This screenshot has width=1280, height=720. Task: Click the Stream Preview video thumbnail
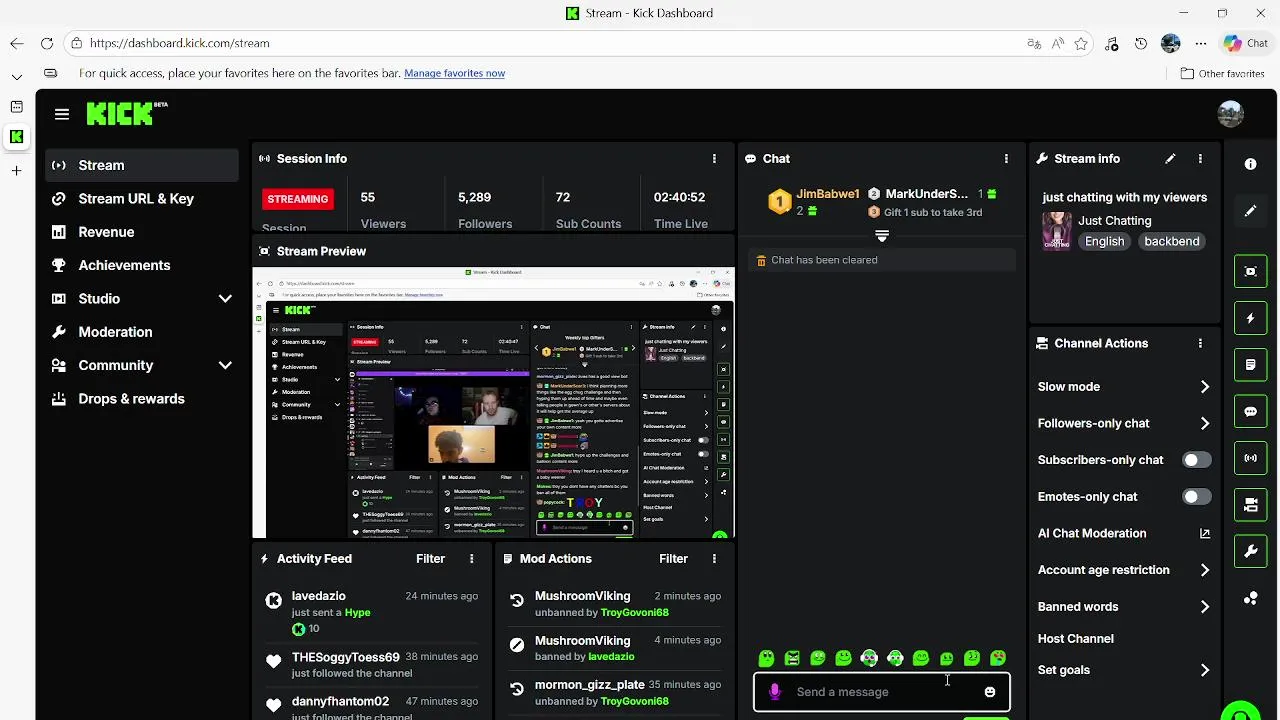pyautogui.click(x=493, y=403)
